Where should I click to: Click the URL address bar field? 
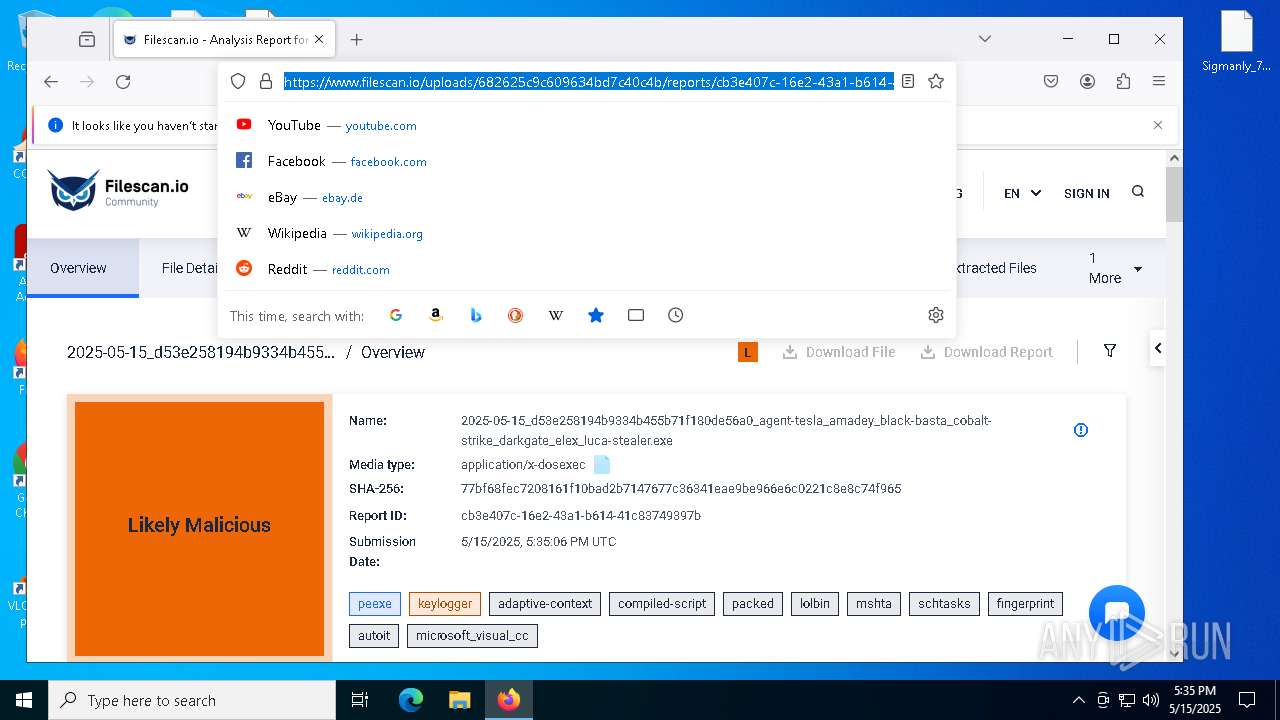[588, 82]
